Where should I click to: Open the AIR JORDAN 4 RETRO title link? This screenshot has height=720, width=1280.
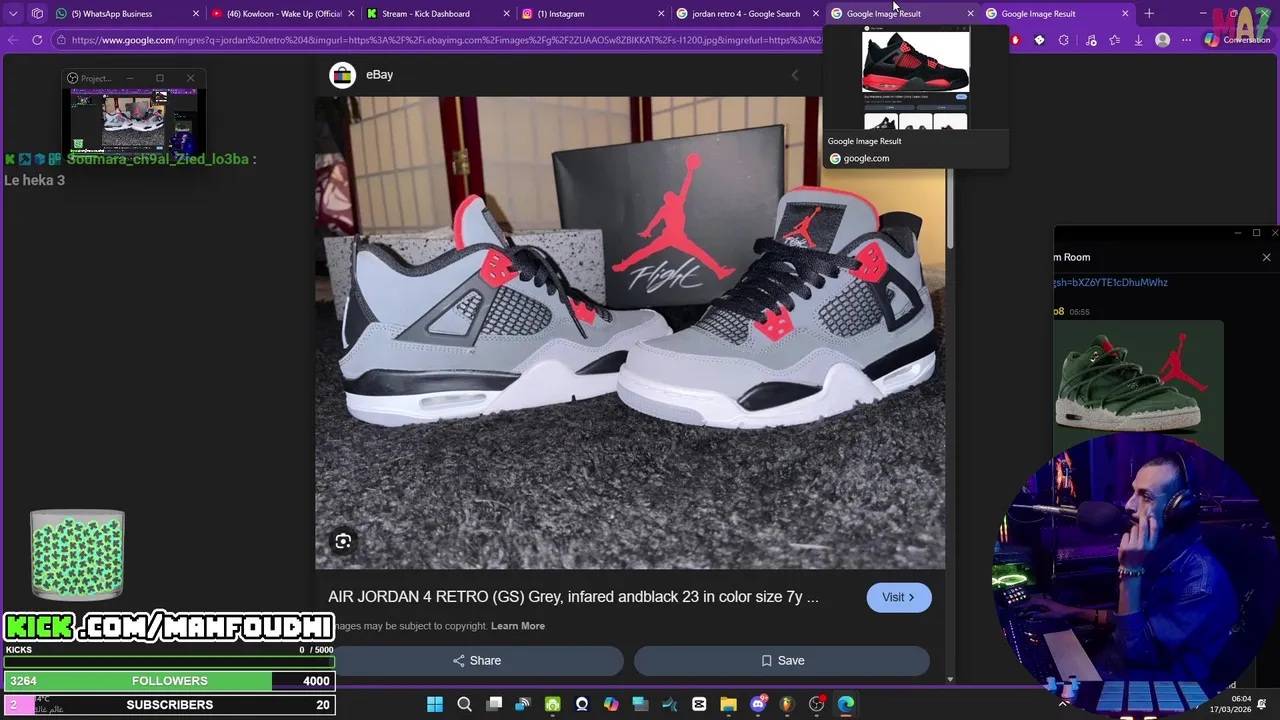click(573, 597)
